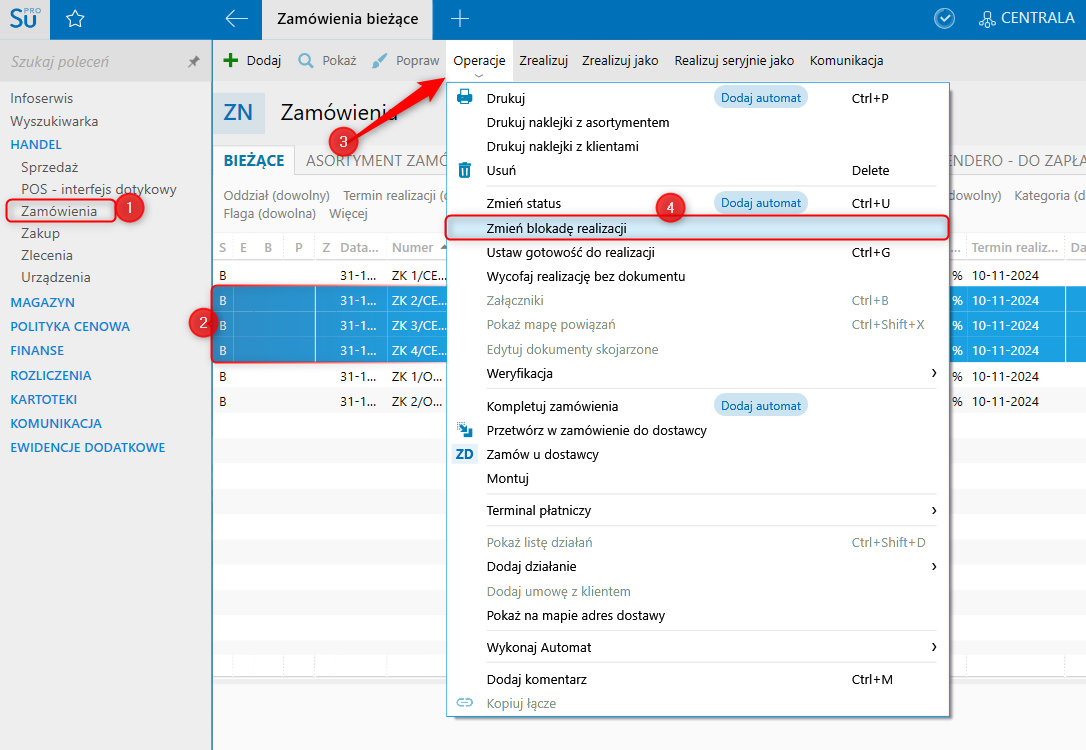Click the back arrow icon
Screen dimensions: 1086x750
point(236,19)
